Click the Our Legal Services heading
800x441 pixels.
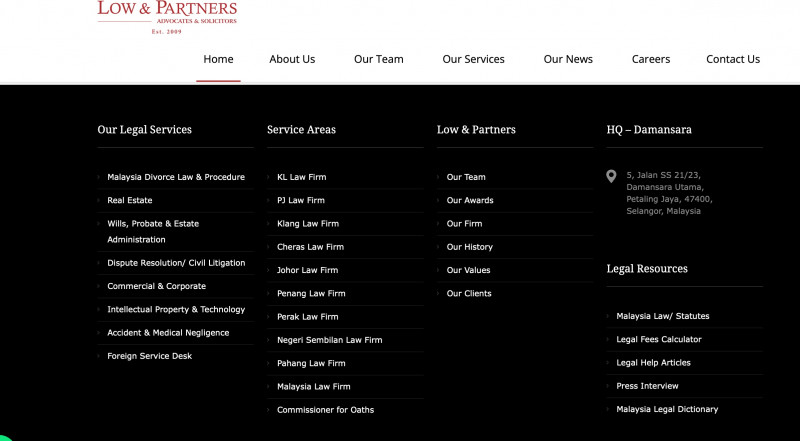(144, 130)
